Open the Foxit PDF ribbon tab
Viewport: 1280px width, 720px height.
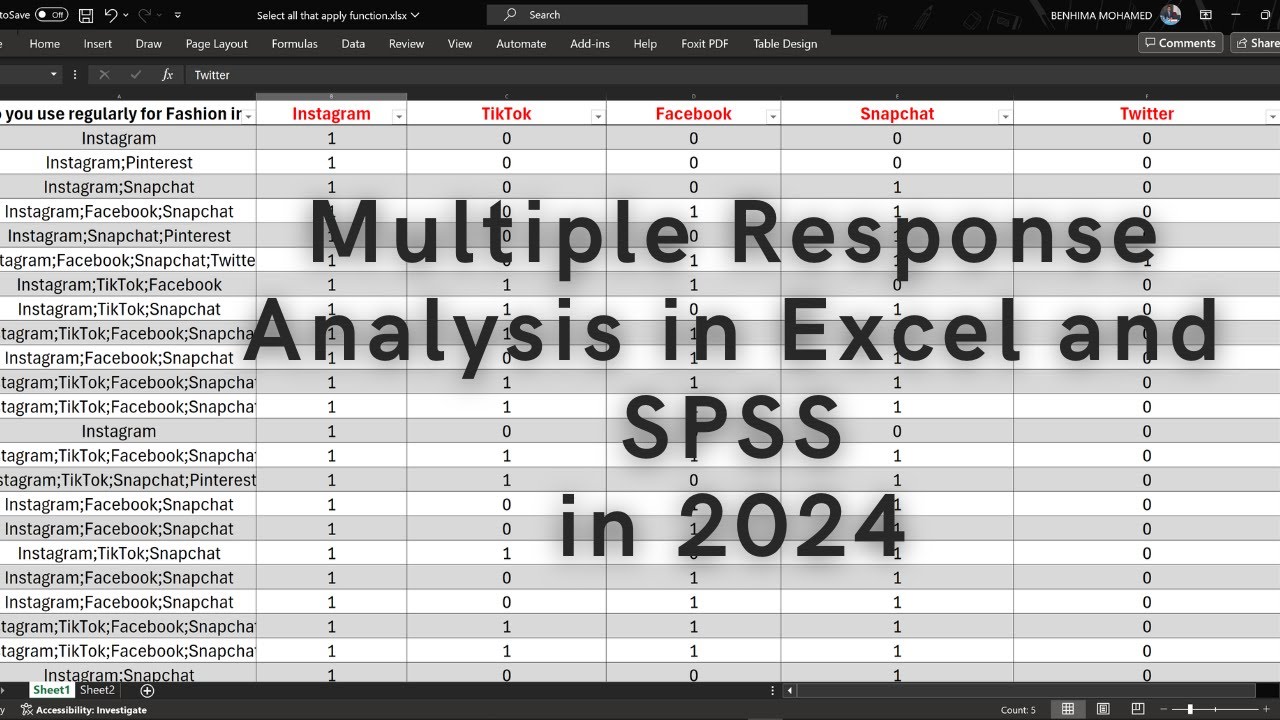pos(707,44)
